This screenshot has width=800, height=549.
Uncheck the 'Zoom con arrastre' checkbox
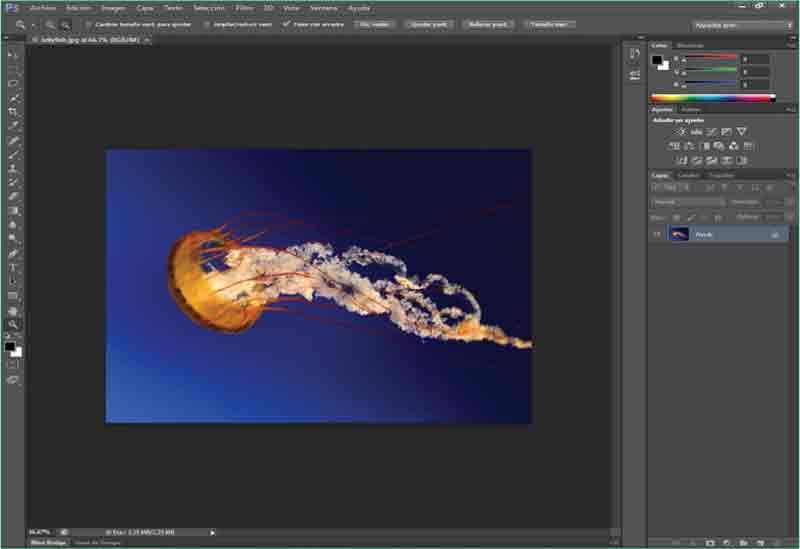pyautogui.click(x=287, y=24)
